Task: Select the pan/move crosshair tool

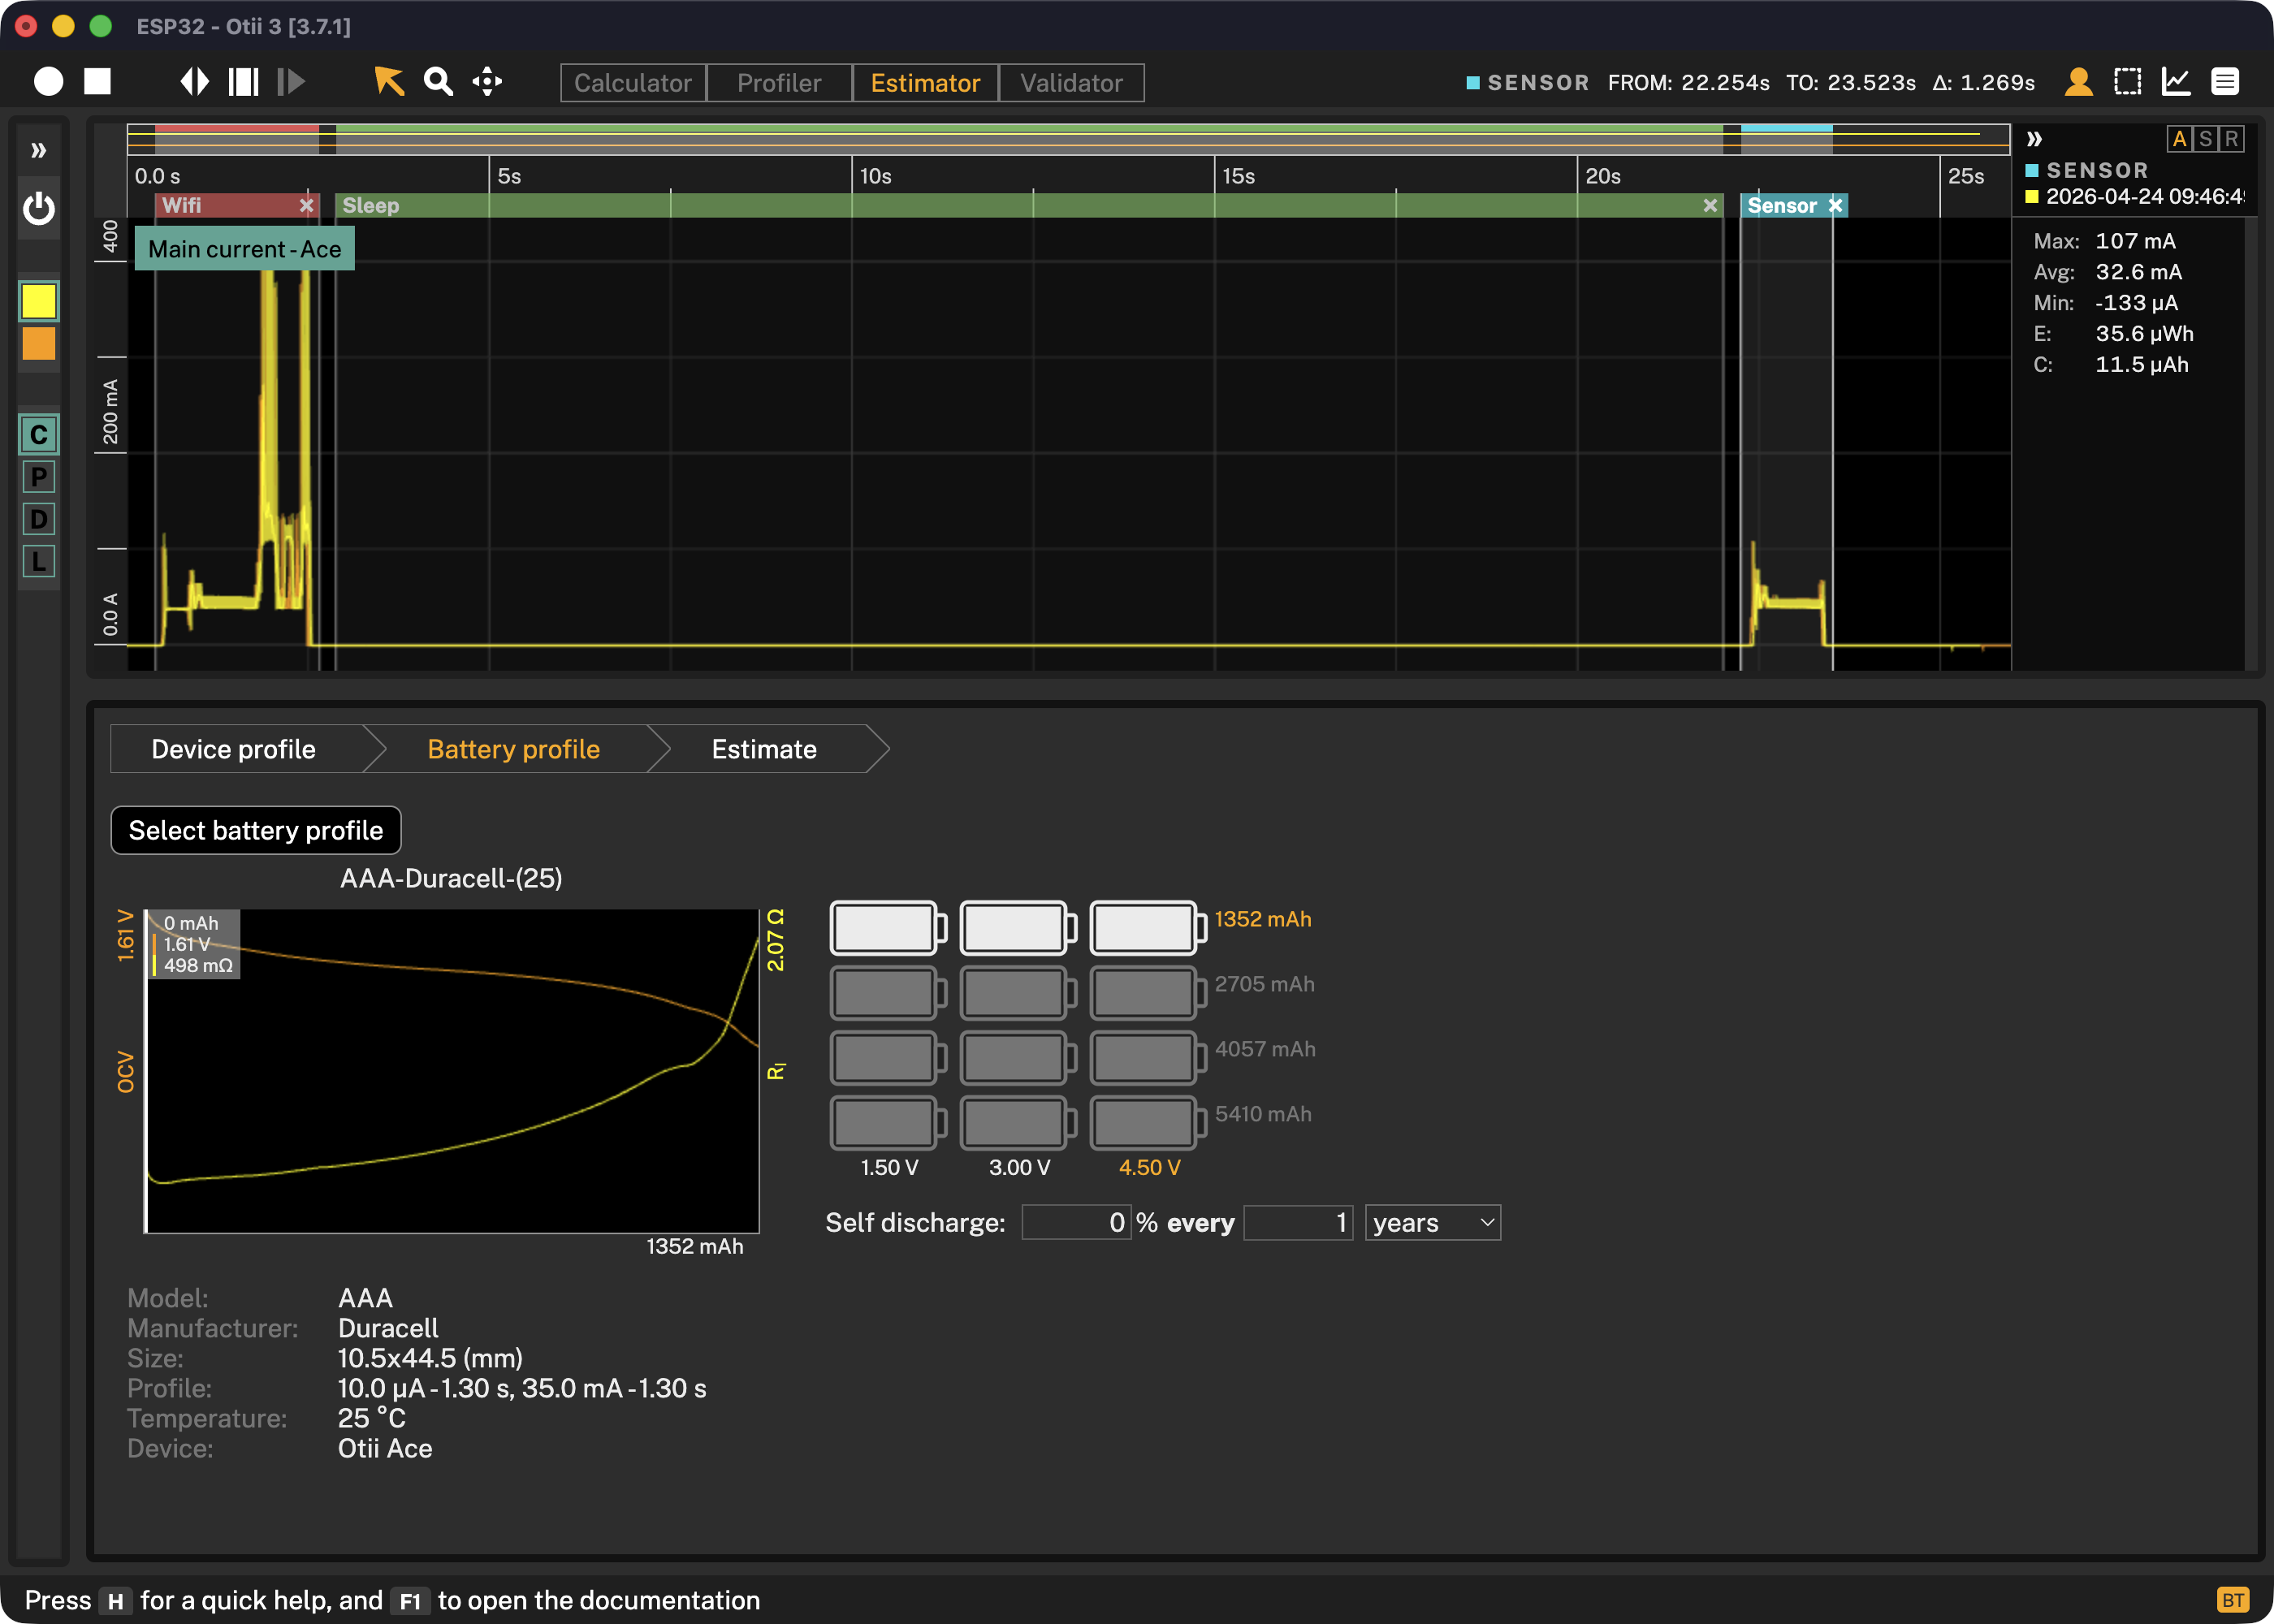Action: point(487,82)
